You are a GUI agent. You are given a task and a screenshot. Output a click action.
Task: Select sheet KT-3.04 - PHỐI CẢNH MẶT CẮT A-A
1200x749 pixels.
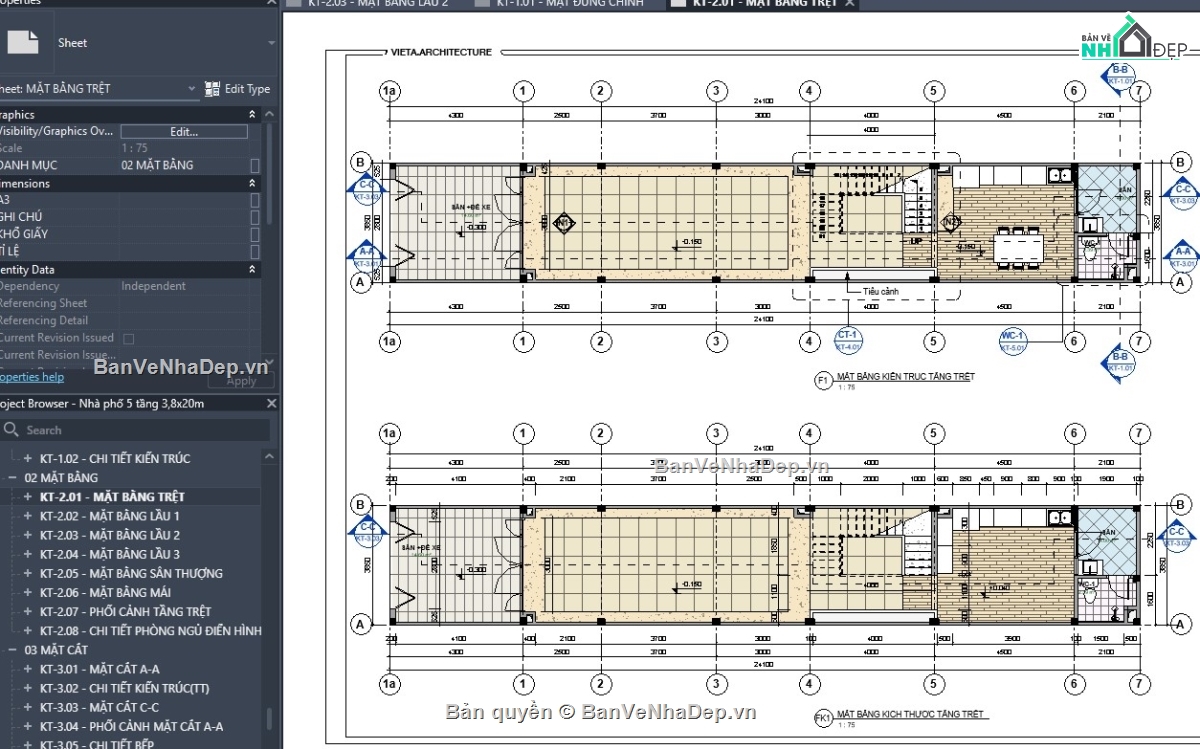point(132,727)
